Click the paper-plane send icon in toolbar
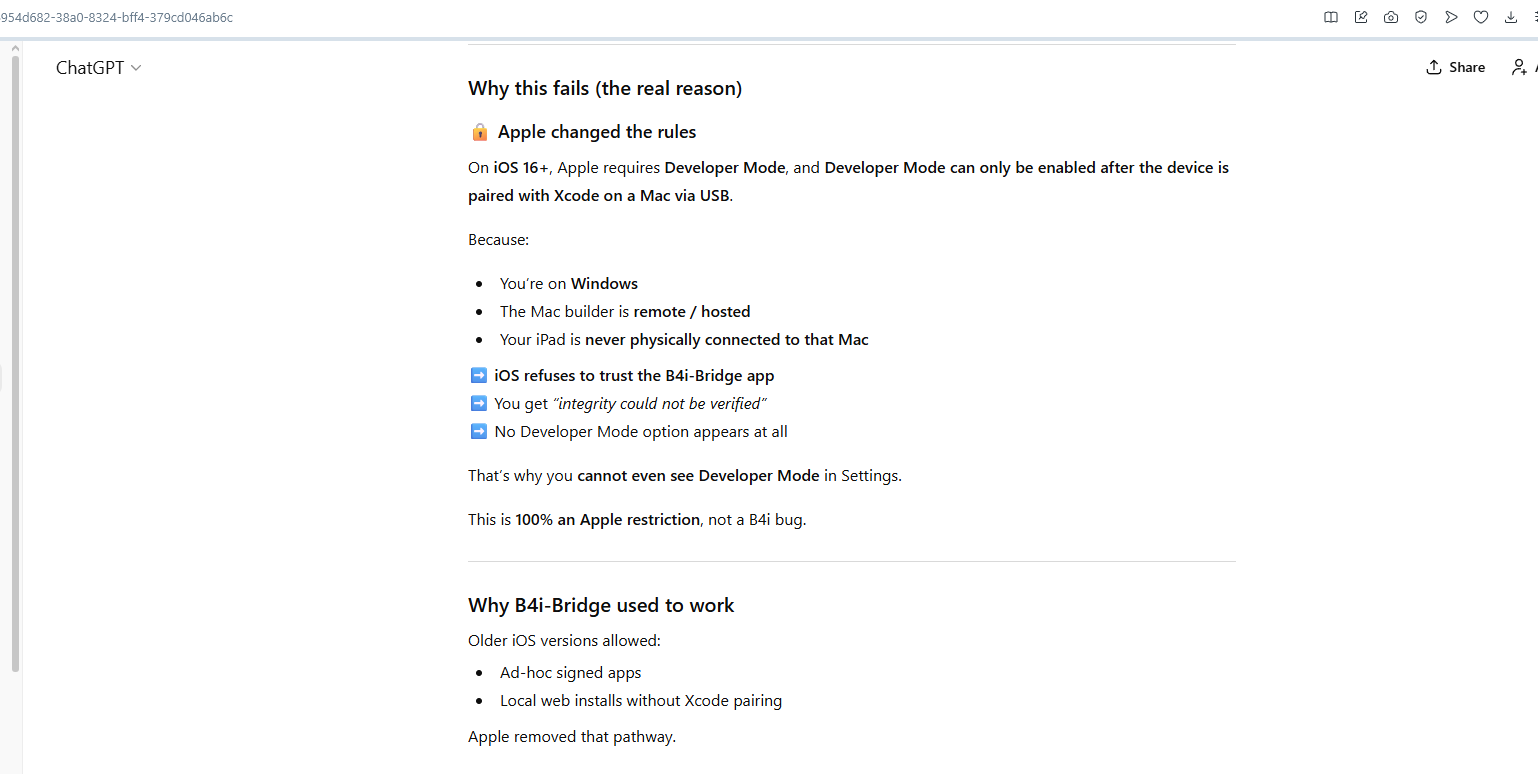Viewport: 1538px width, 774px height. tap(1451, 17)
